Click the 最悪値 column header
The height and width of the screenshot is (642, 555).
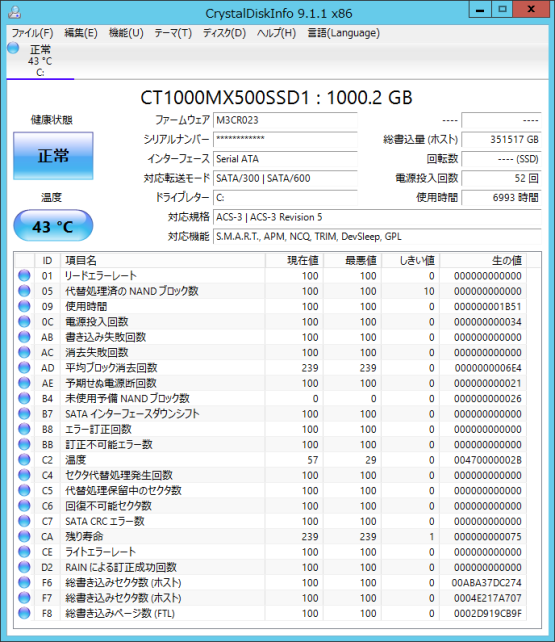point(353,260)
